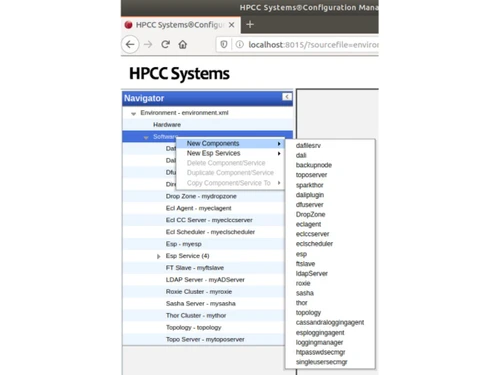Choose sasha from the components submenu
This screenshot has height=375, width=500.
pos(304,293)
